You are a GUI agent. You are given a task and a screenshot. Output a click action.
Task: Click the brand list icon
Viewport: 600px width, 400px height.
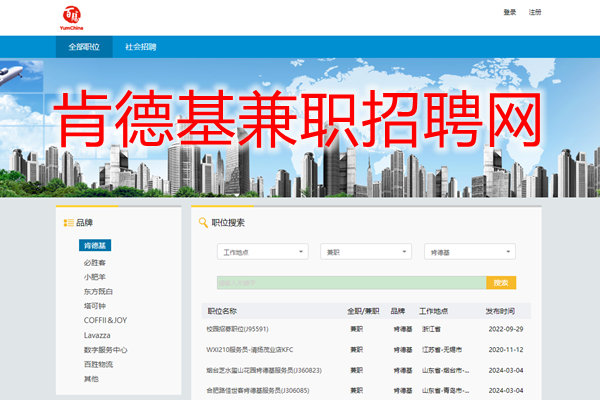pyautogui.click(x=68, y=222)
